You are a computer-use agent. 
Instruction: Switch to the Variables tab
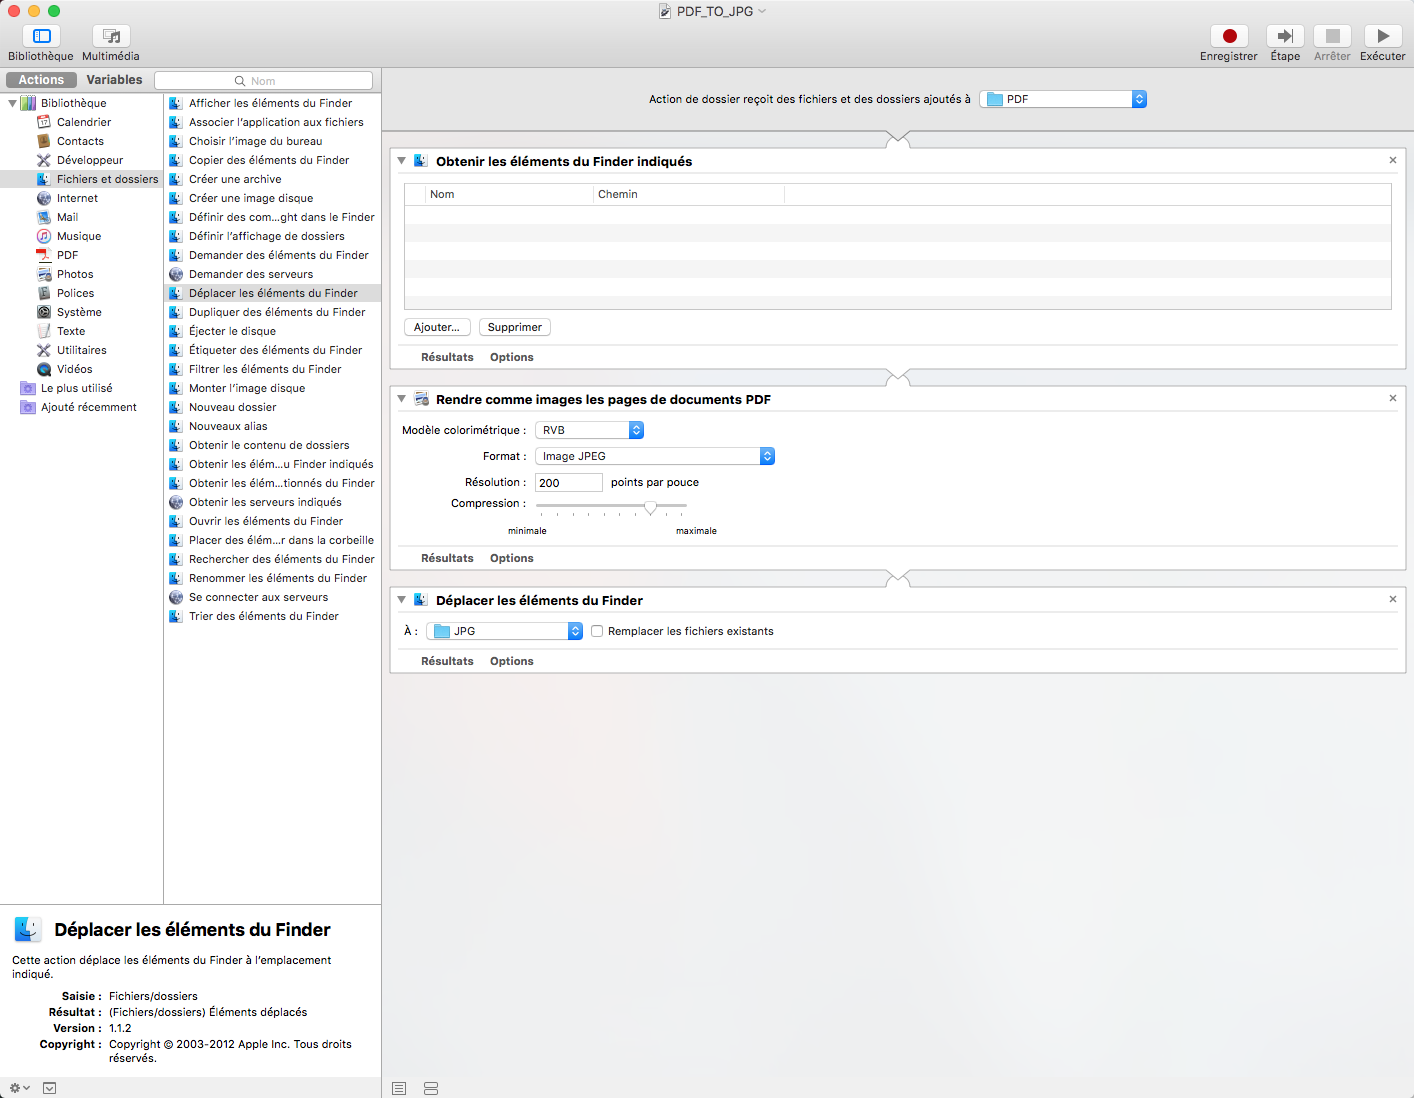pyautogui.click(x=114, y=80)
